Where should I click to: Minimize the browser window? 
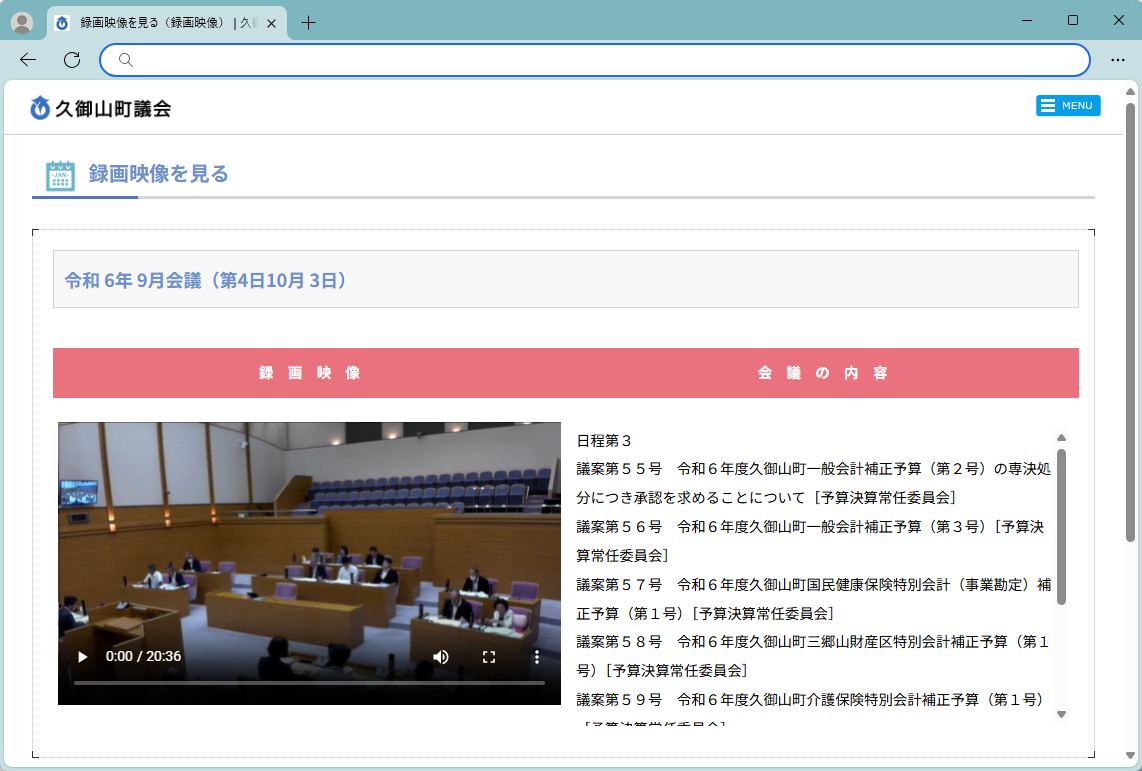tap(1027, 20)
